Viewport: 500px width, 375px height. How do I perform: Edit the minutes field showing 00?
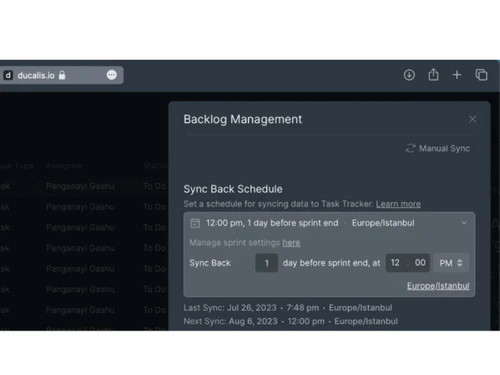pyautogui.click(x=420, y=263)
